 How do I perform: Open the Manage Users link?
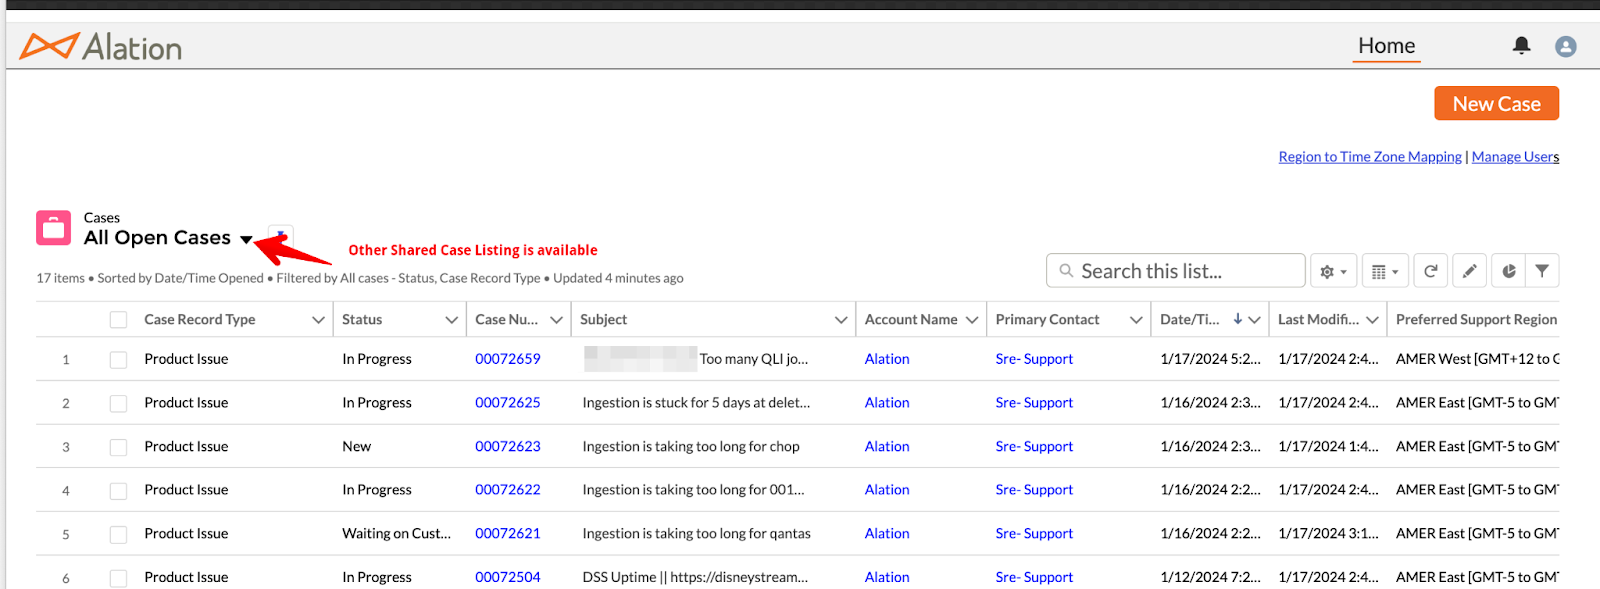(x=1515, y=157)
